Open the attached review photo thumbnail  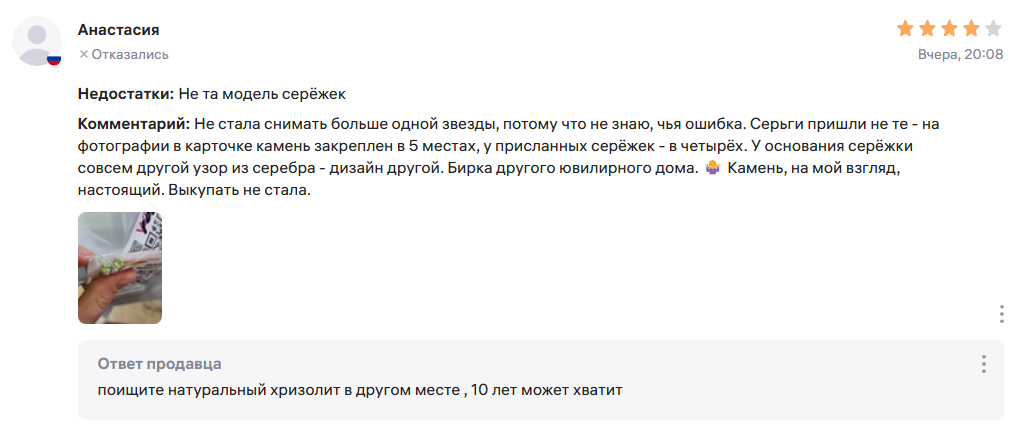tap(120, 268)
